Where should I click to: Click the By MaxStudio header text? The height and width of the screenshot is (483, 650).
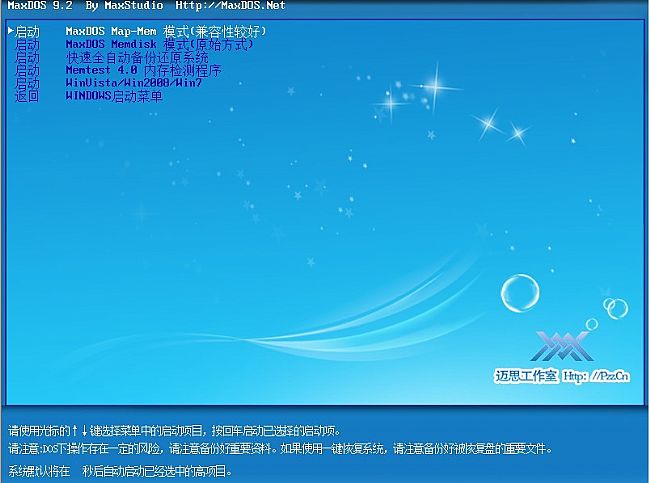(x=115, y=6)
